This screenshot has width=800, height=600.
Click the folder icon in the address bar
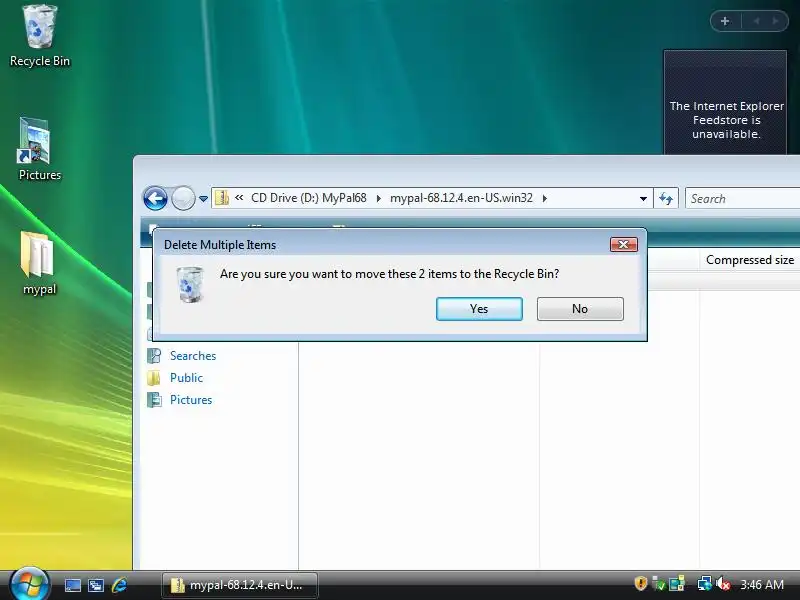(x=222, y=198)
